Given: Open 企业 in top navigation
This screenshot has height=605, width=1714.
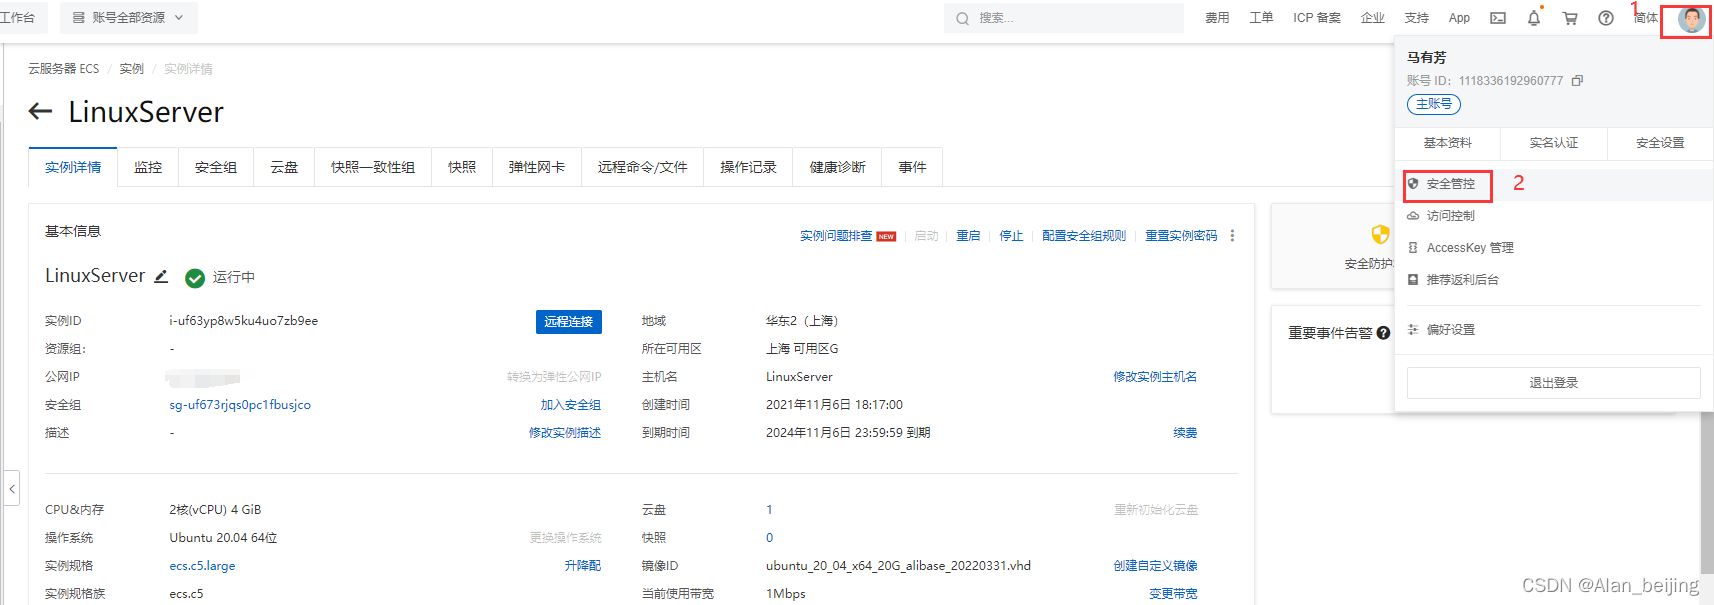Looking at the screenshot, I should [1373, 18].
